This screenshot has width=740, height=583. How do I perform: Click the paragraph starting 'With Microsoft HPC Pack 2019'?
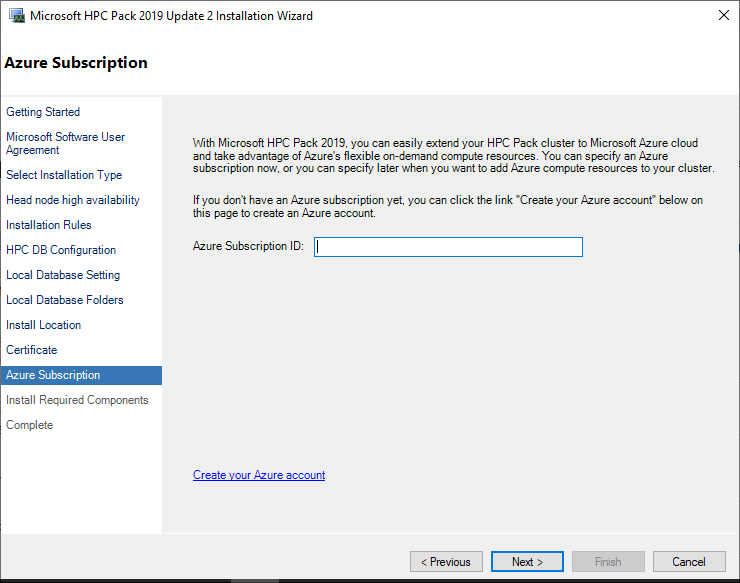[x=454, y=155]
